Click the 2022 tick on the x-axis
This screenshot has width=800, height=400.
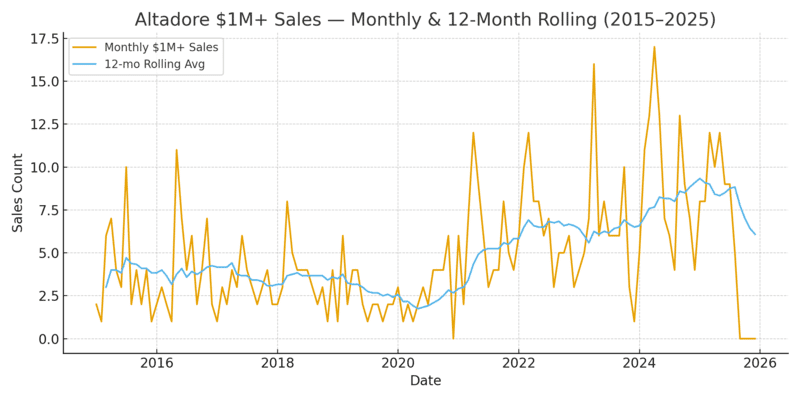519,361
